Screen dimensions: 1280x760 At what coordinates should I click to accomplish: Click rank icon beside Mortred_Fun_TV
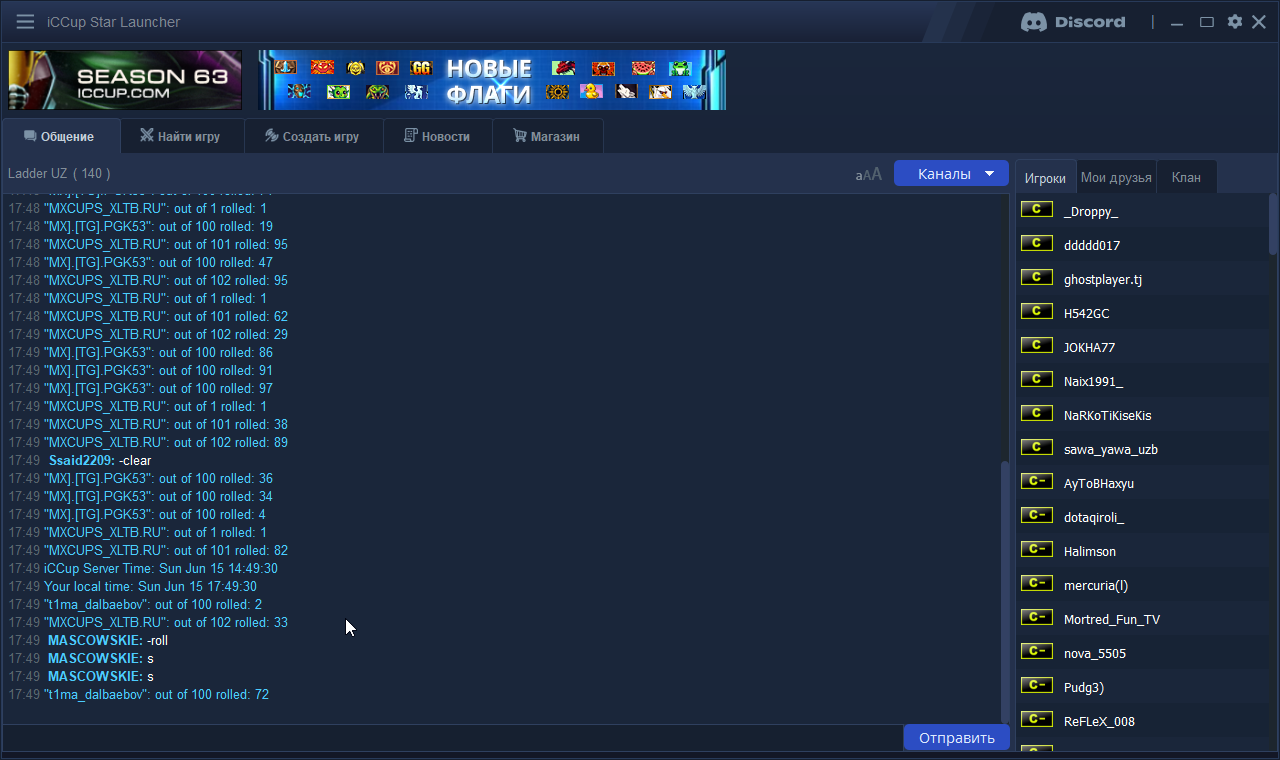coord(1036,617)
